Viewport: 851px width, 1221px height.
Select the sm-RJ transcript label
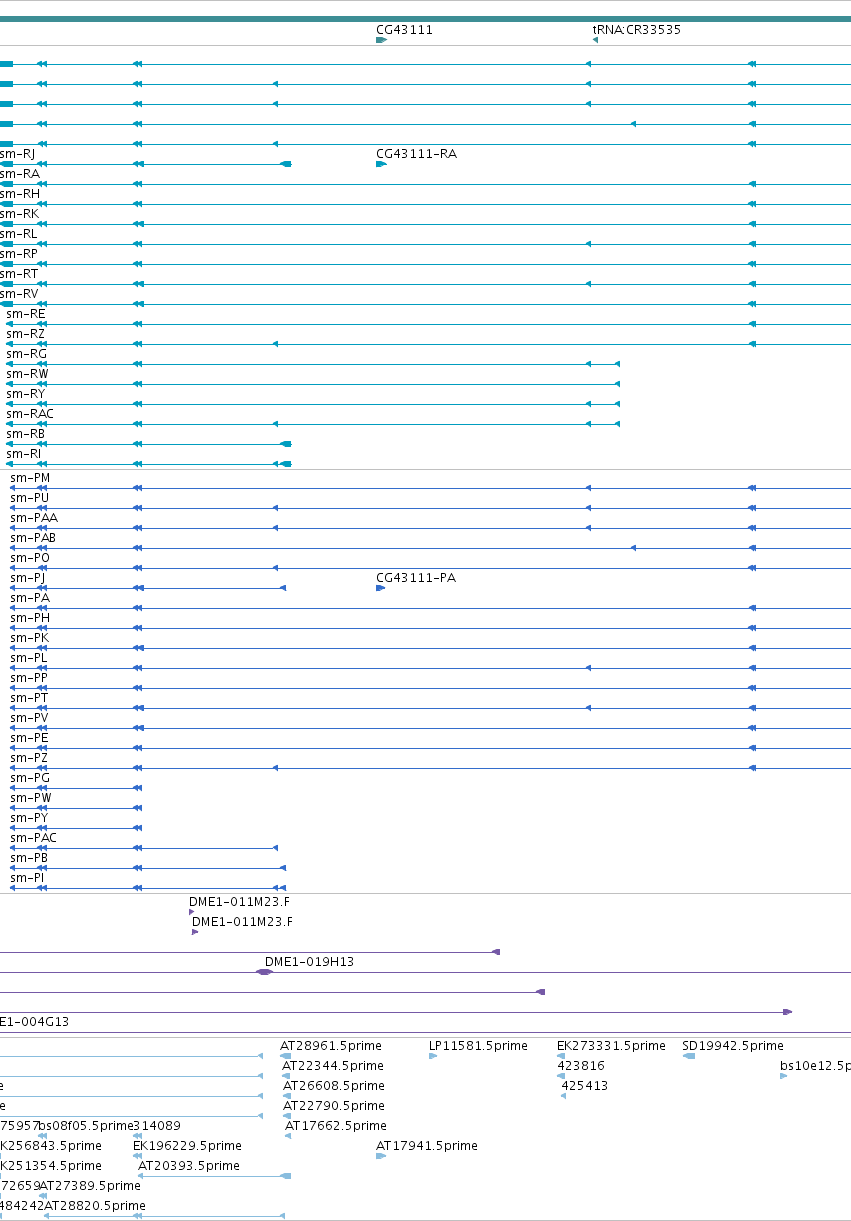(18, 154)
